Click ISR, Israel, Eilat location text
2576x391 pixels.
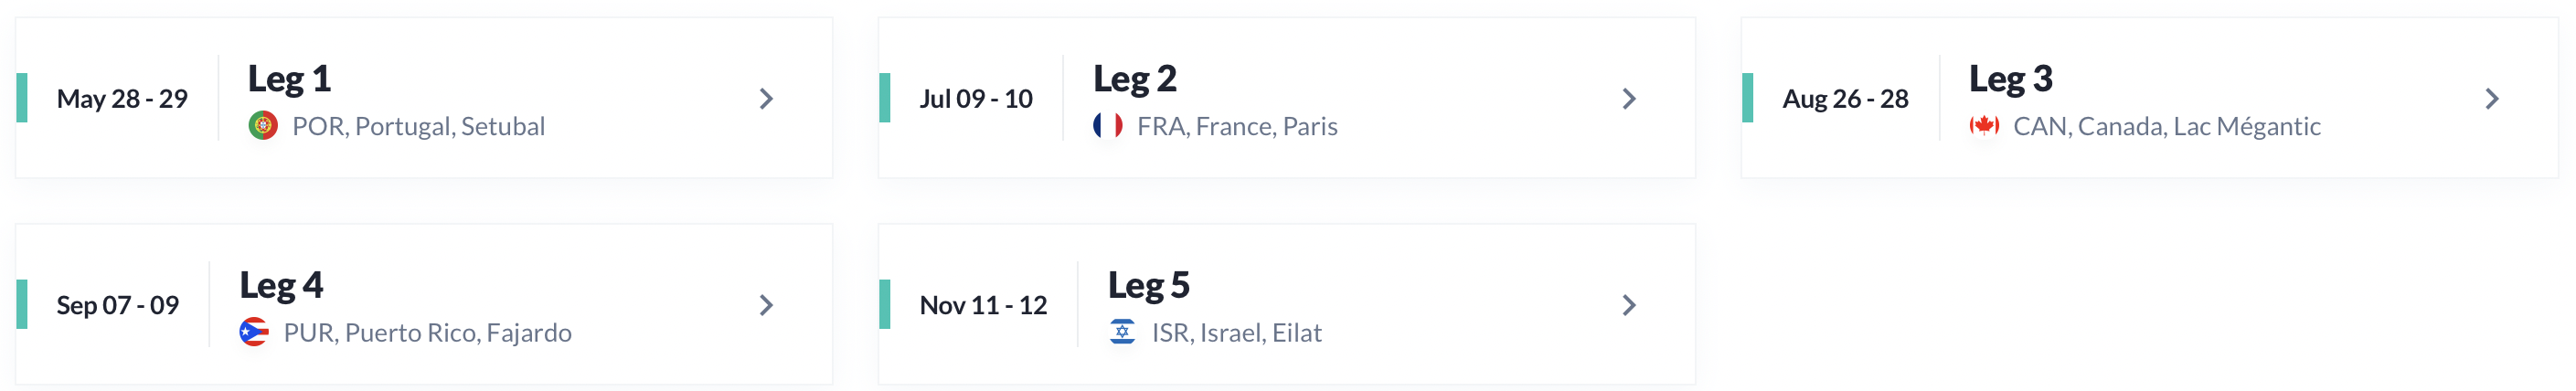tap(1237, 333)
